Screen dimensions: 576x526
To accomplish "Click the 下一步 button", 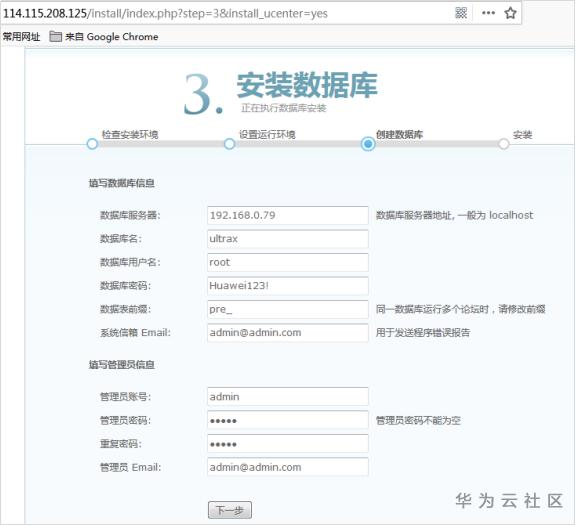I will point(230,510).
